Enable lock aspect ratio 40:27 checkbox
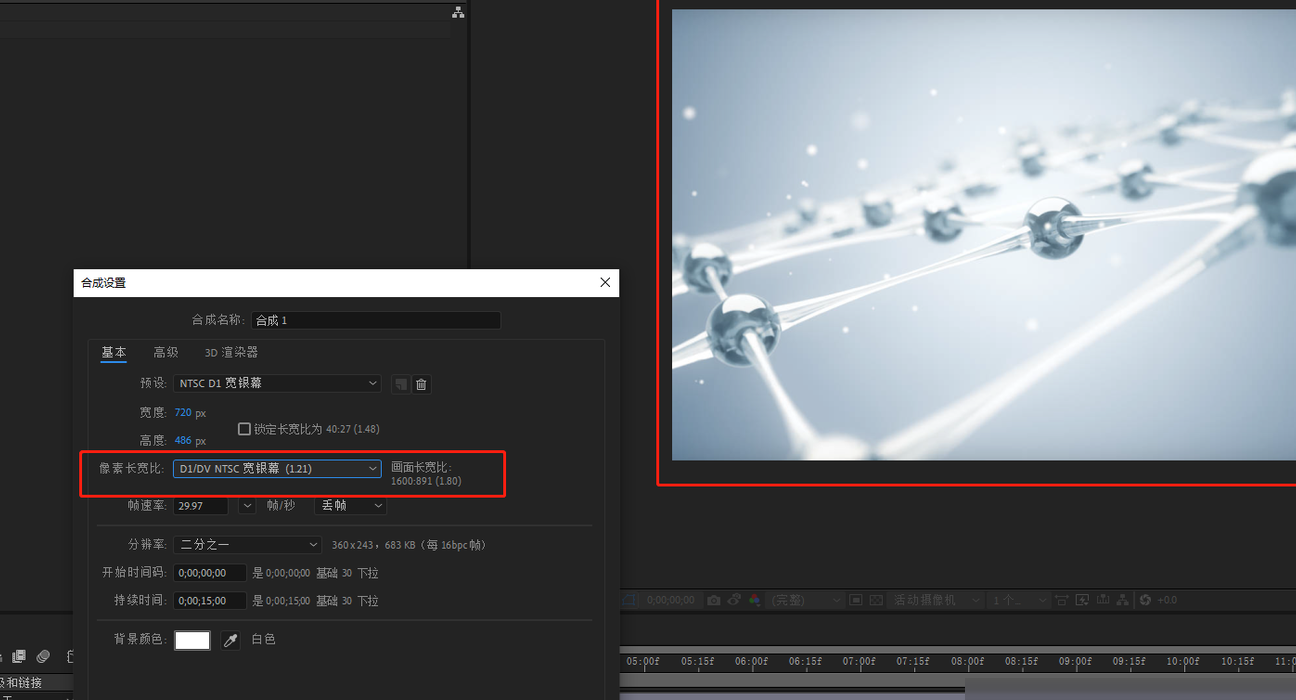This screenshot has height=700, width=1296. [x=244, y=429]
